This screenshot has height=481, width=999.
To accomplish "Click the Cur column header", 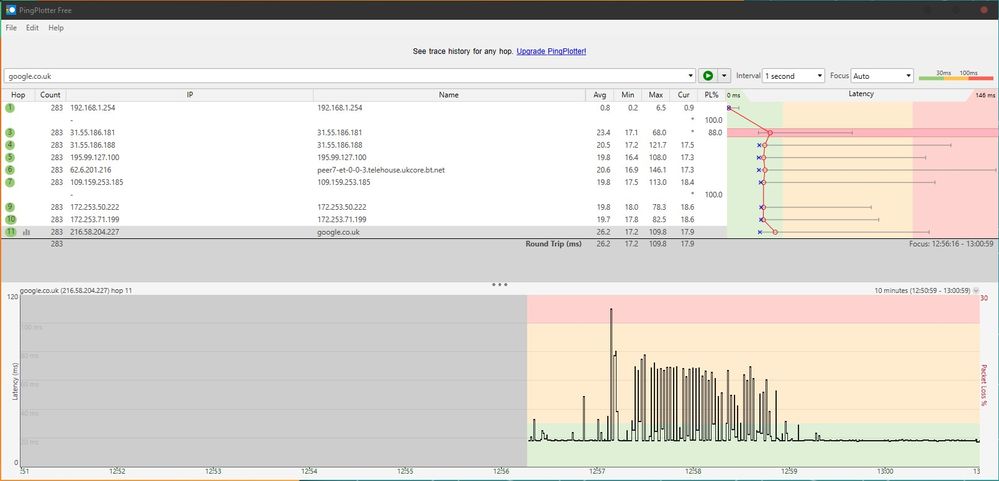I will tap(684, 95).
